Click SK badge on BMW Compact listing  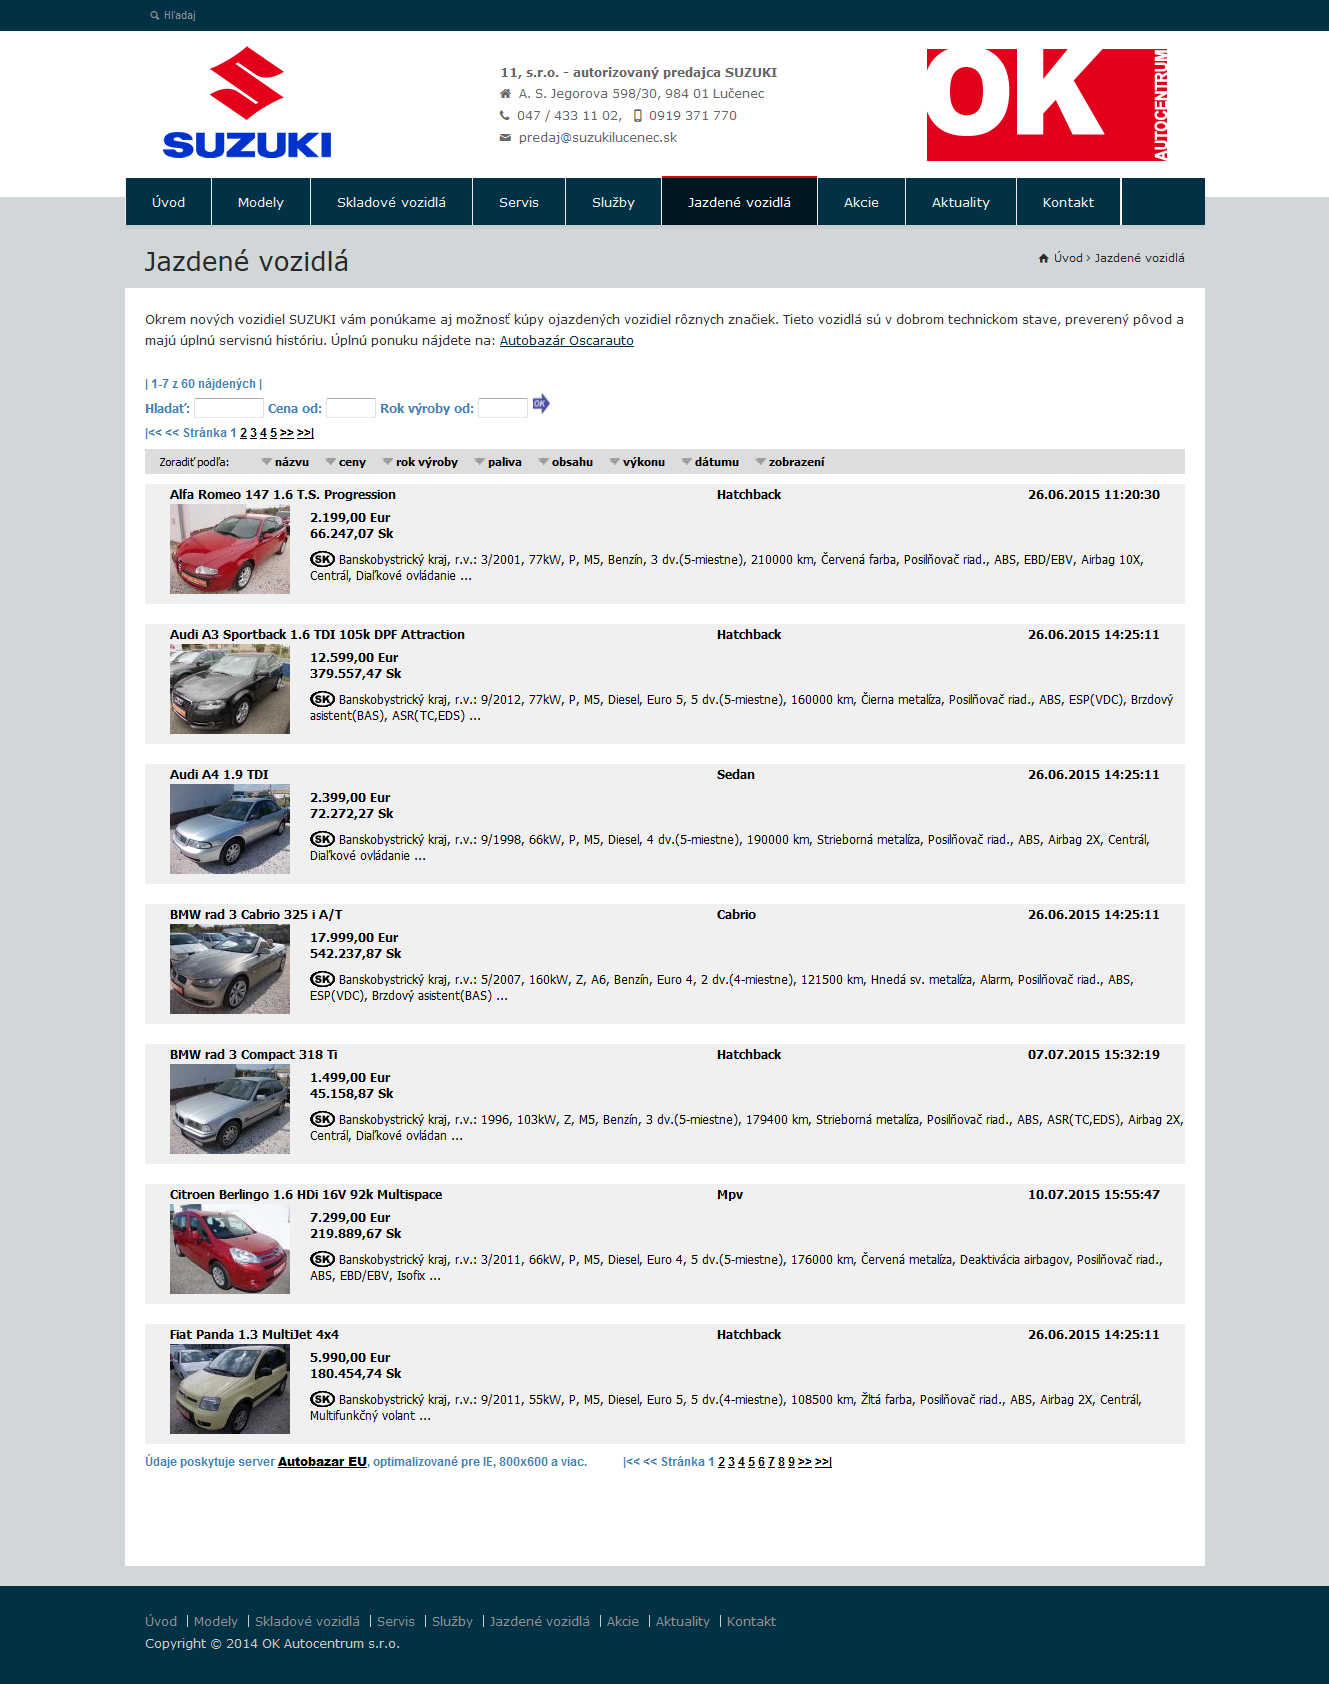322,1119
